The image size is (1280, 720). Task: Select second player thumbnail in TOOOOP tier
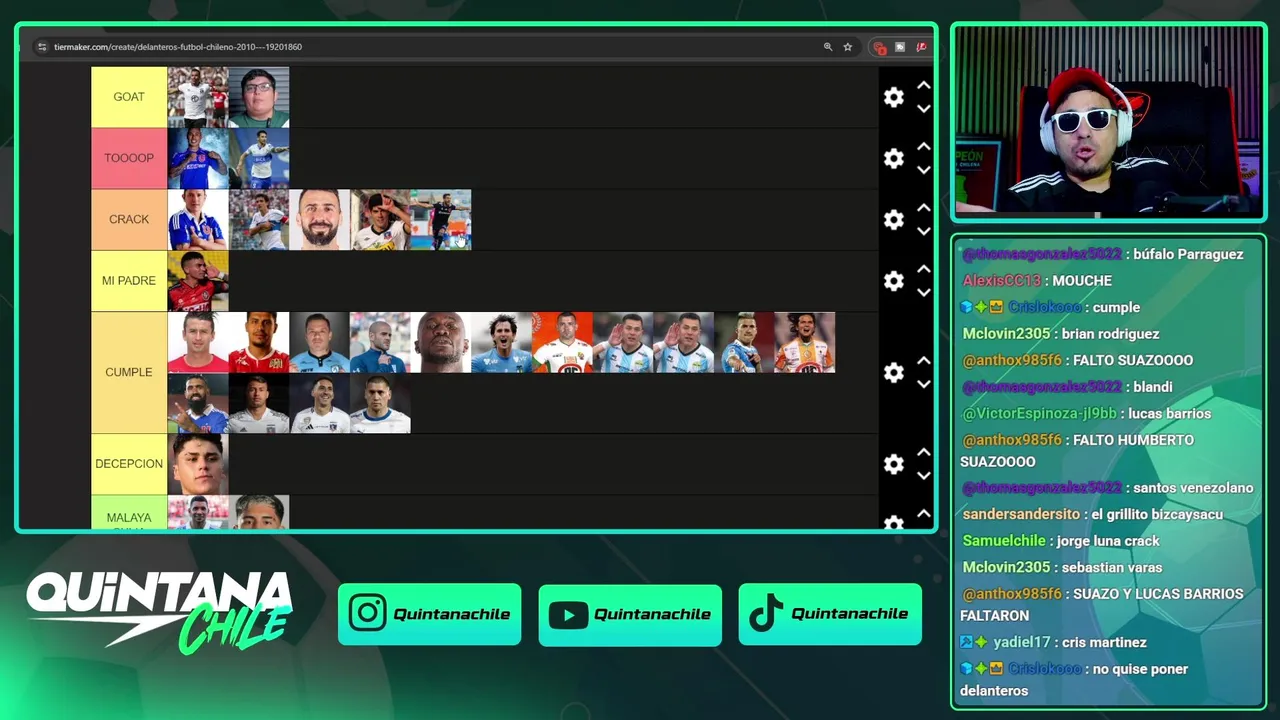[259, 158]
